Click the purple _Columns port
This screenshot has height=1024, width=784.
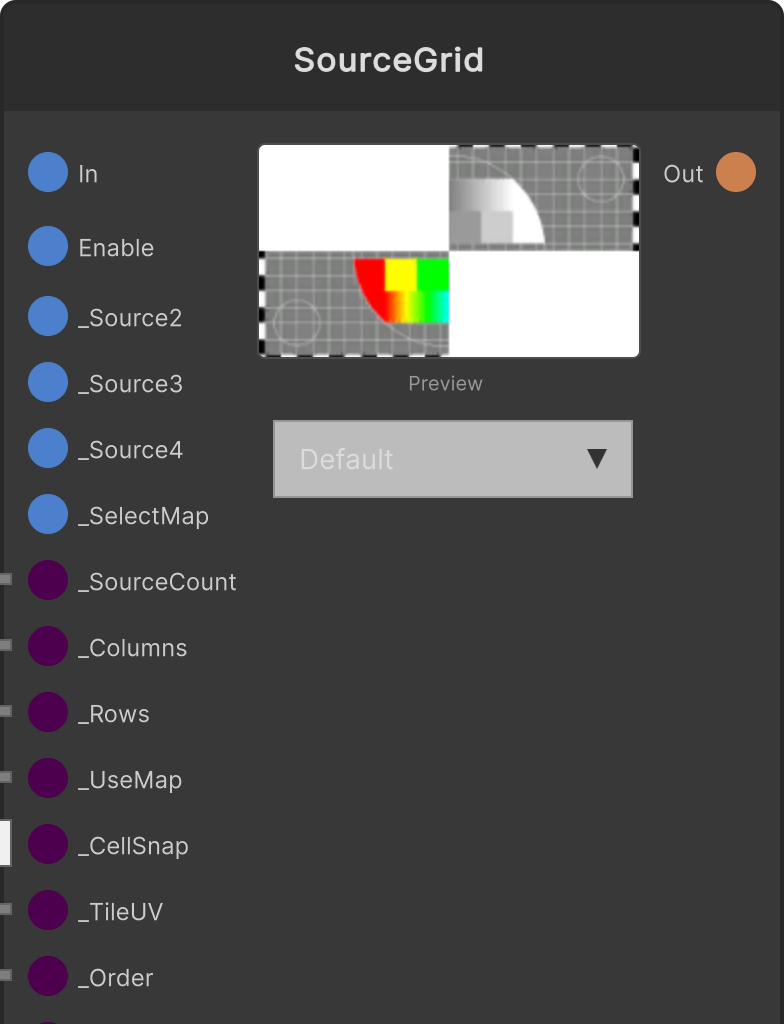[48, 646]
